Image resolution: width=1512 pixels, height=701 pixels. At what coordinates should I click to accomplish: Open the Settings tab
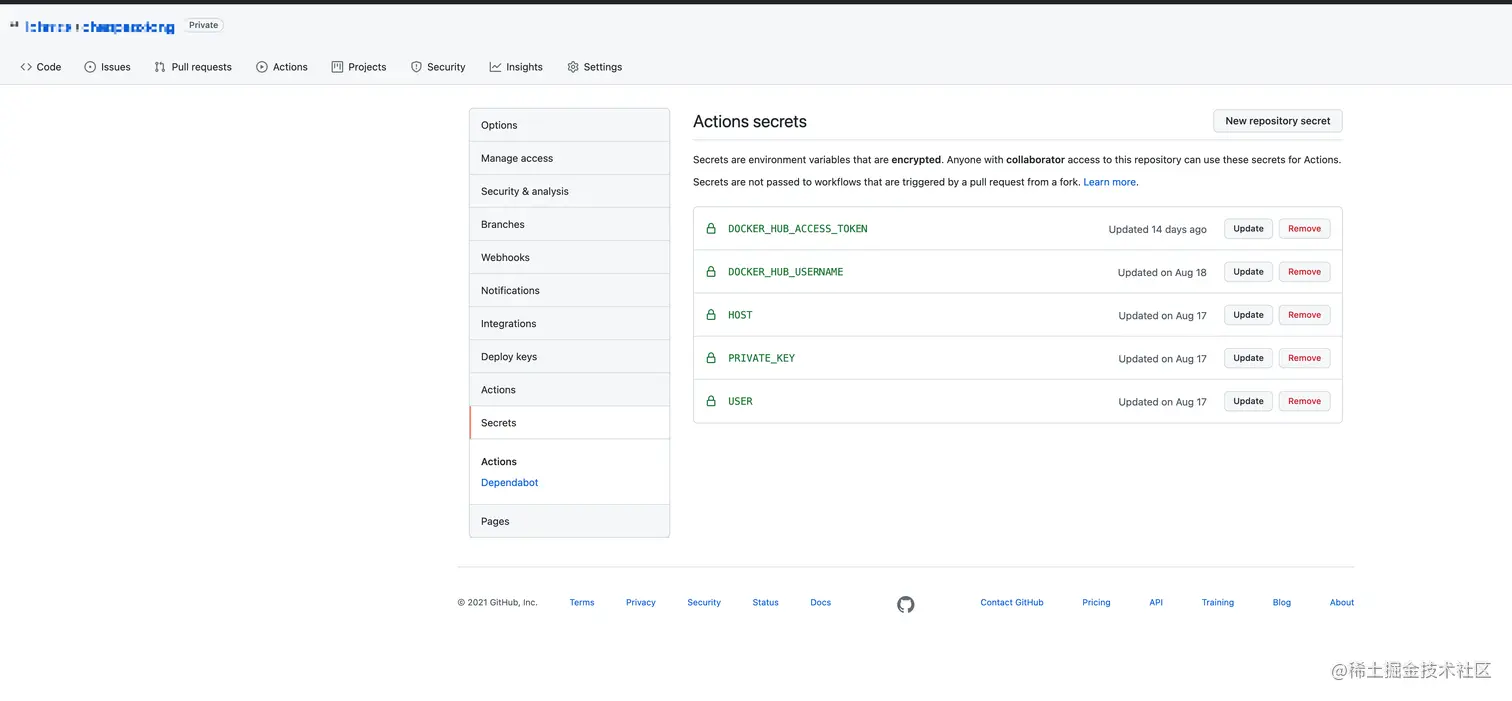coord(595,67)
